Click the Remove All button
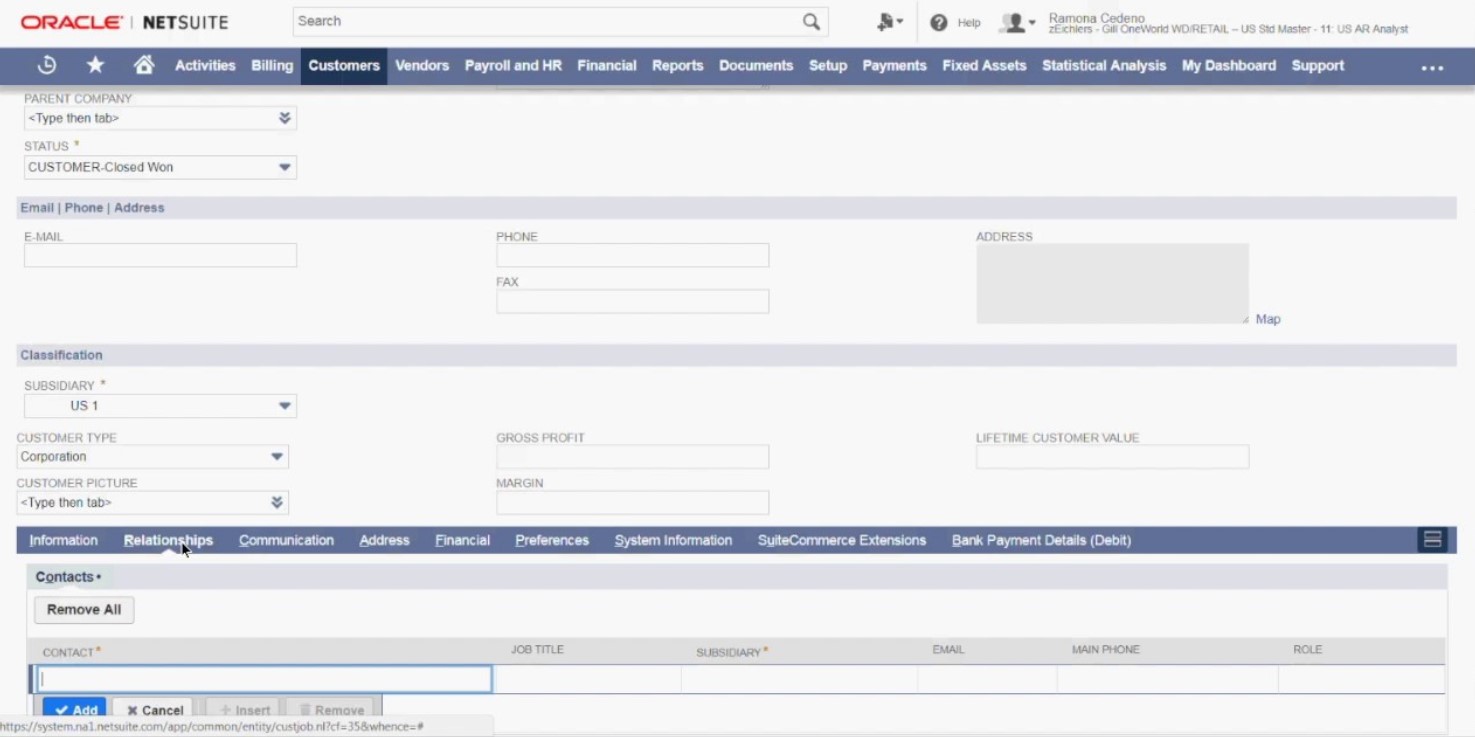This screenshot has width=1475, height=737. [84, 609]
